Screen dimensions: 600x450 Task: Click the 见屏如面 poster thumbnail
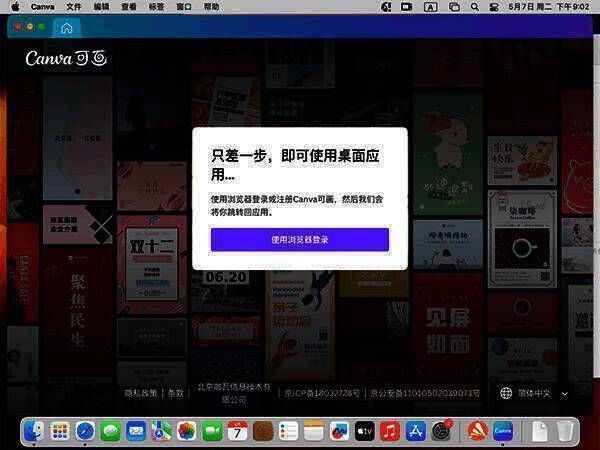(448, 328)
